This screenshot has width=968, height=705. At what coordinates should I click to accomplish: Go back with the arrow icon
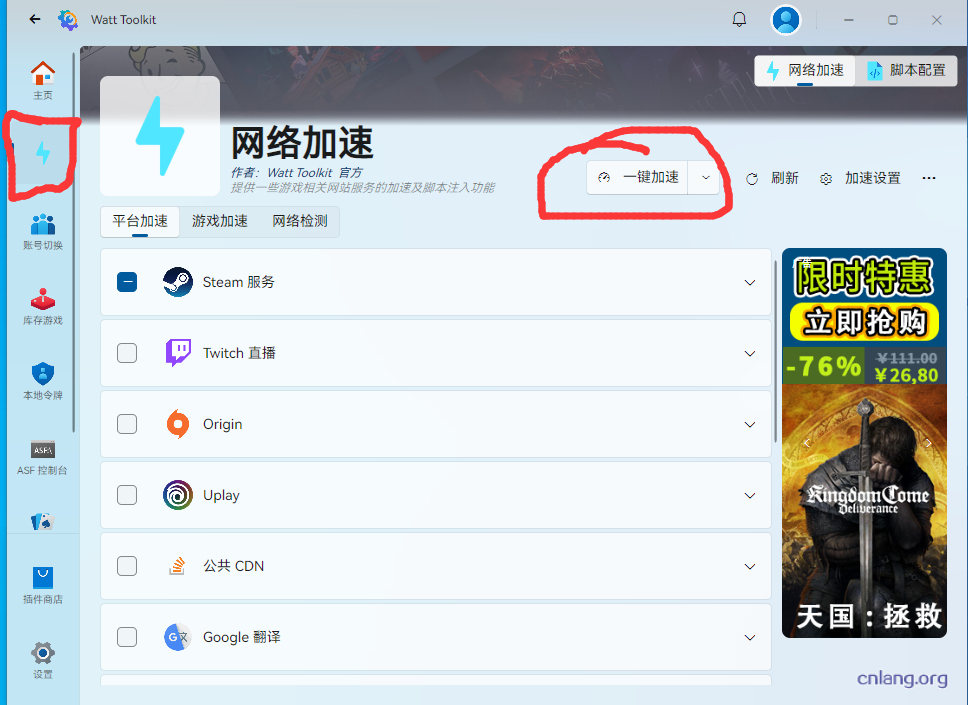35,19
